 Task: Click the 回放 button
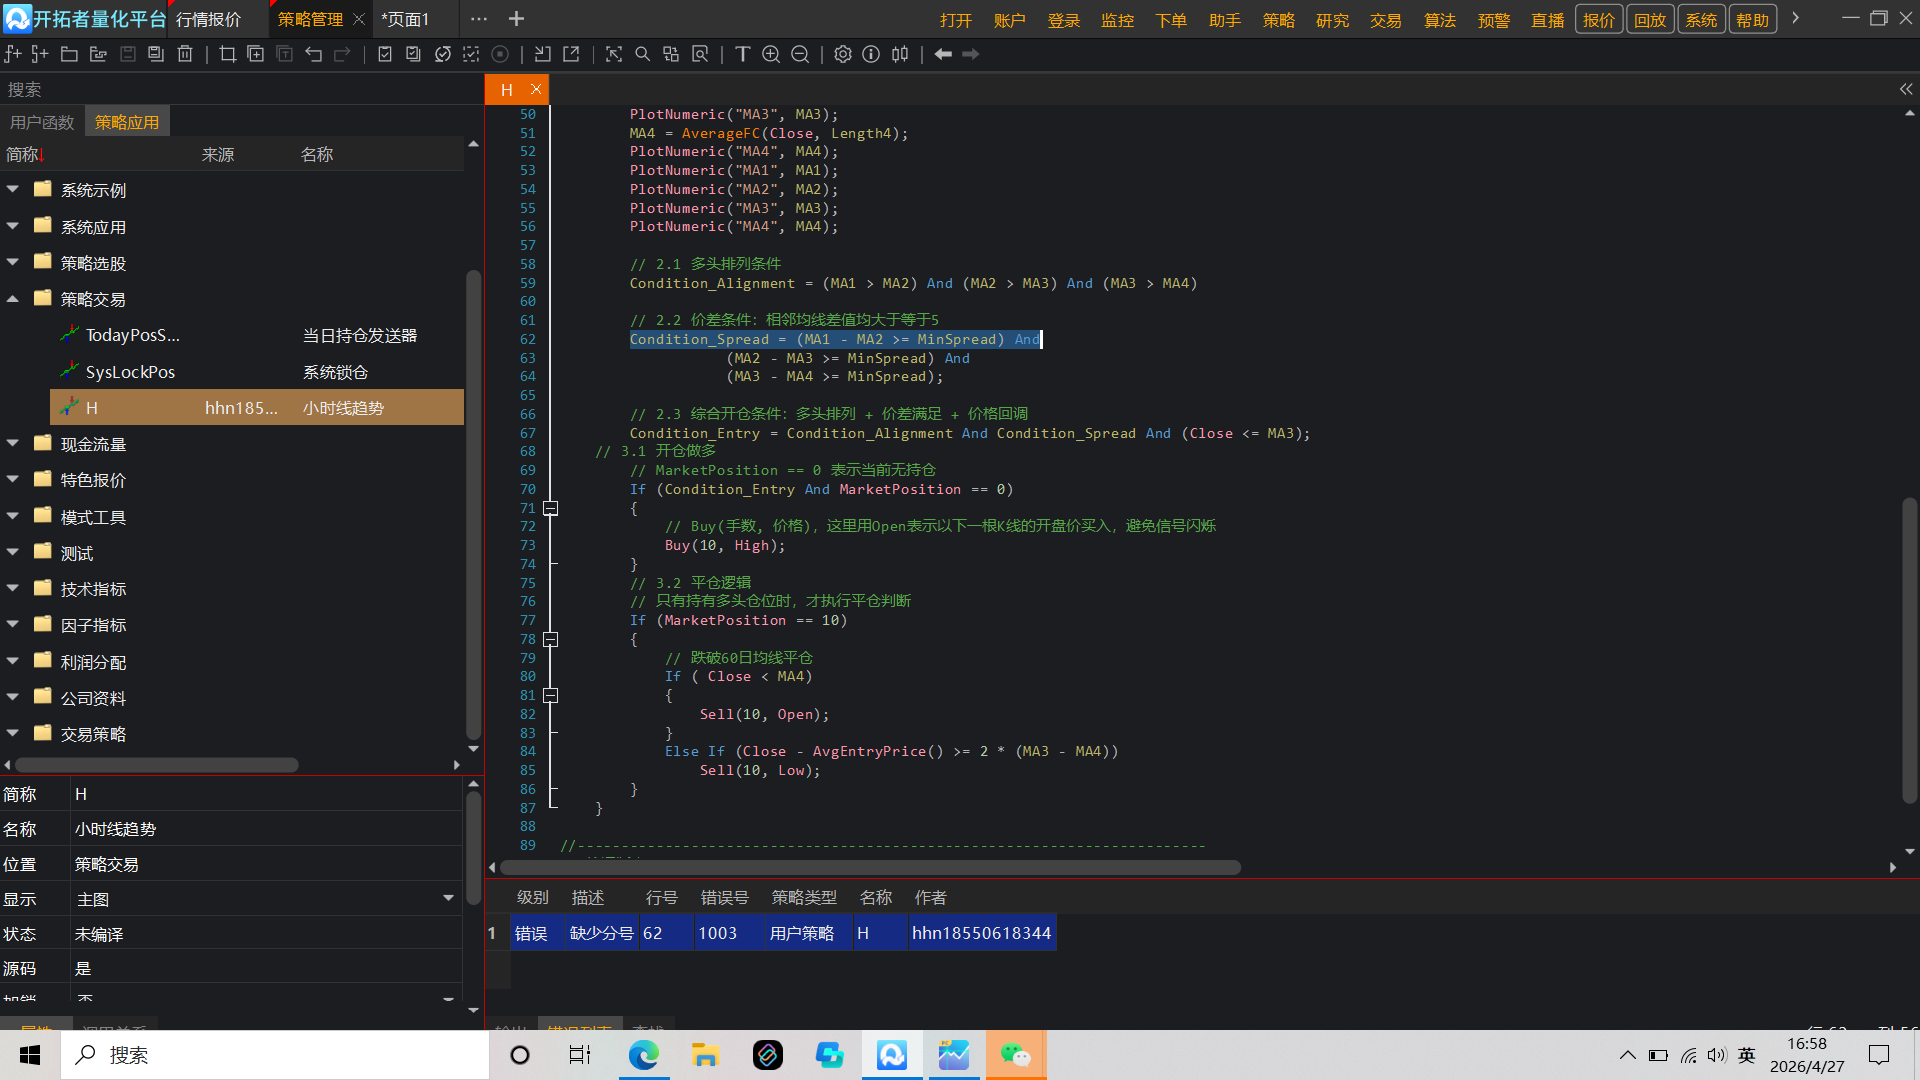click(x=1650, y=20)
